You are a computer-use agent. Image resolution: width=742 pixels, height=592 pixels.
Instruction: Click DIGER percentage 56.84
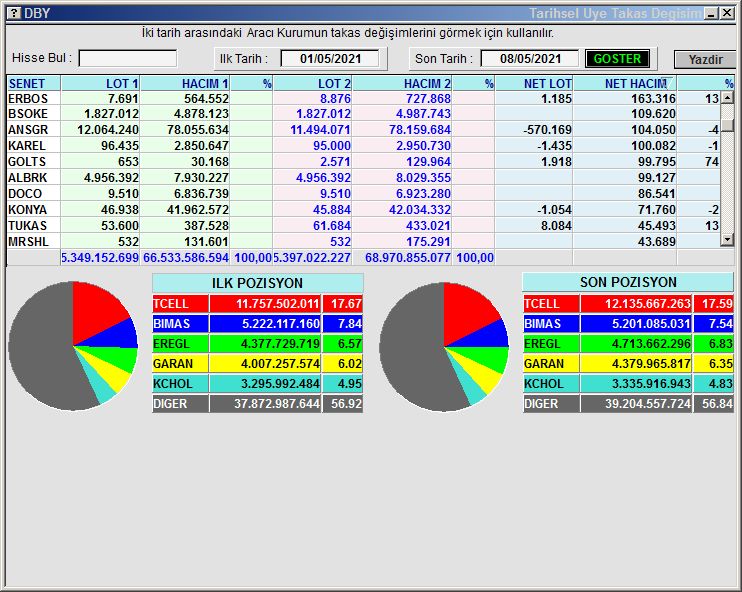click(717, 404)
